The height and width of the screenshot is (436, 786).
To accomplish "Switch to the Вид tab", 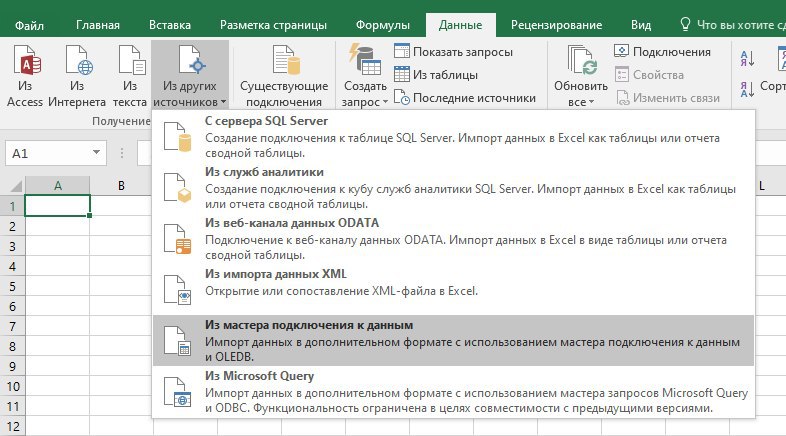I will 641,25.
